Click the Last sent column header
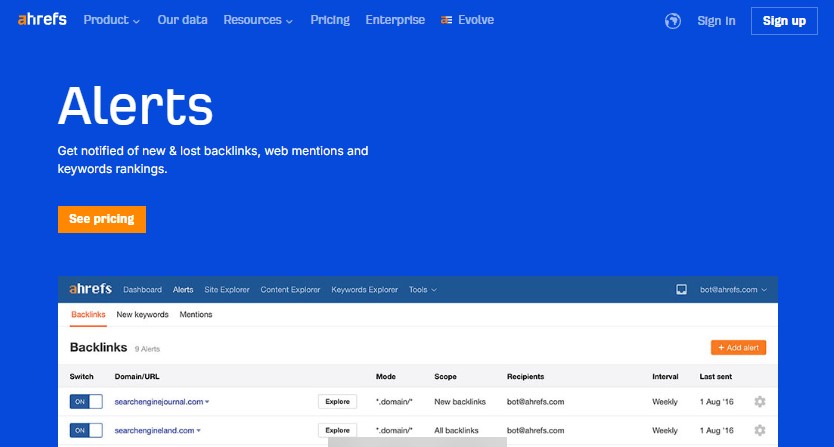The width and height of the screenshot is (834, 447). coord(716,376)
